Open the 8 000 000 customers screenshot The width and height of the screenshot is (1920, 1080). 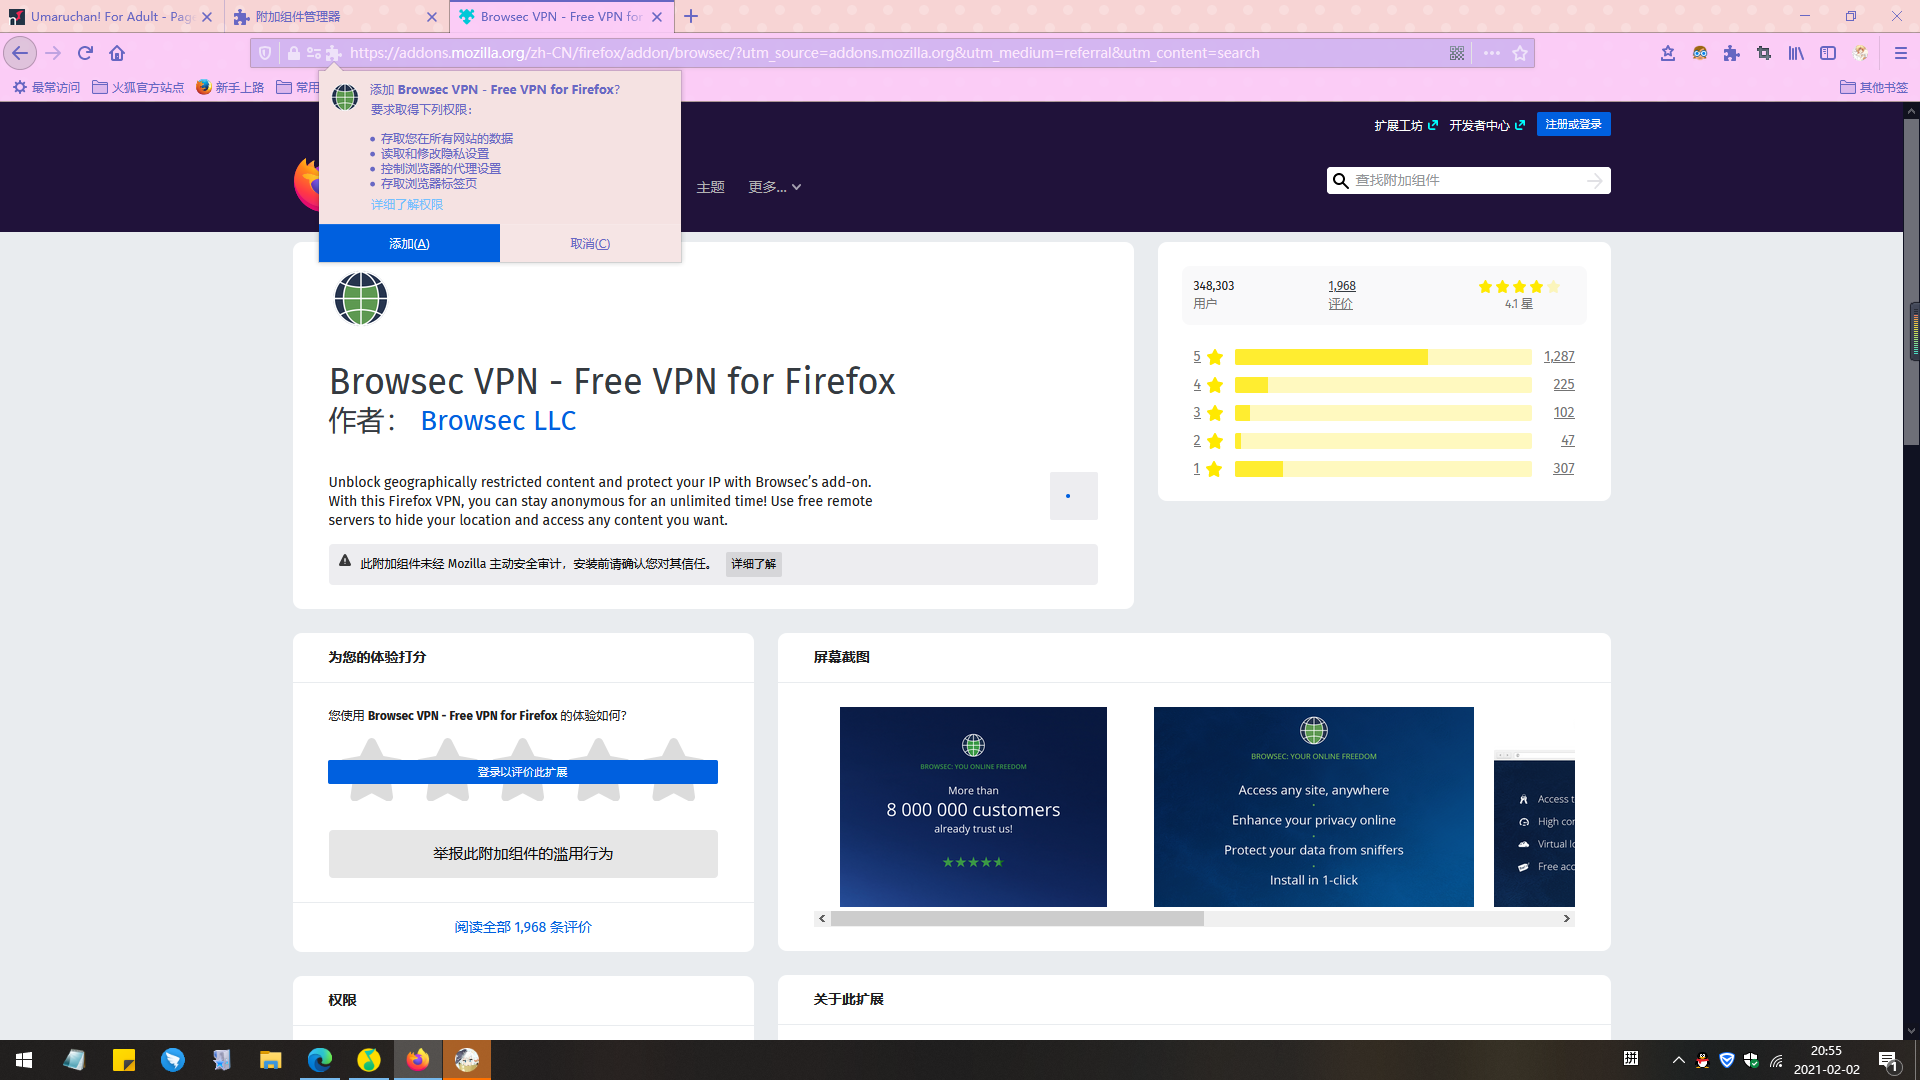point(973,807)
